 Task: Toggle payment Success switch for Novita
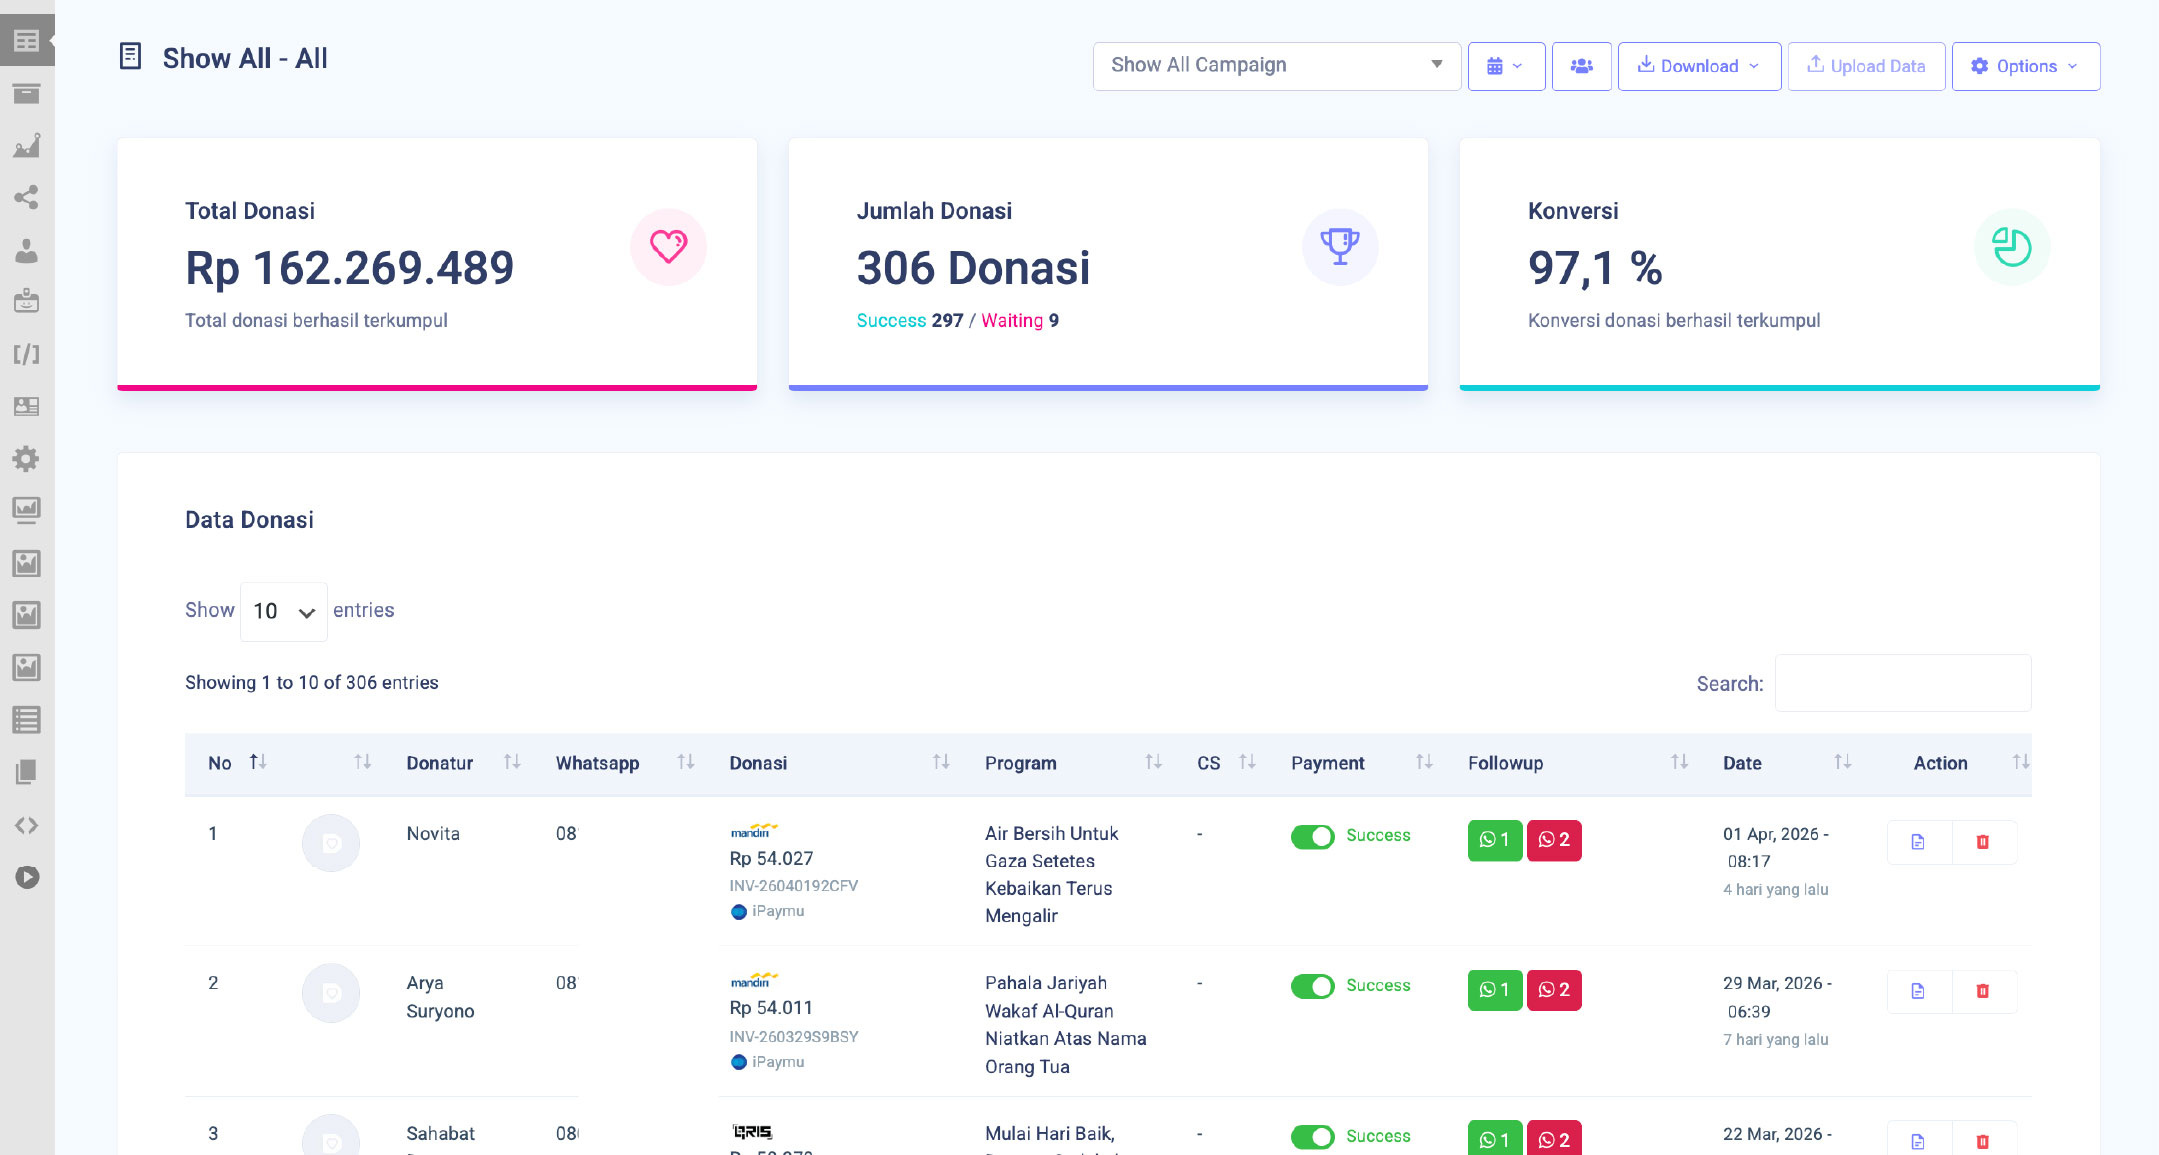[1312, 836]
